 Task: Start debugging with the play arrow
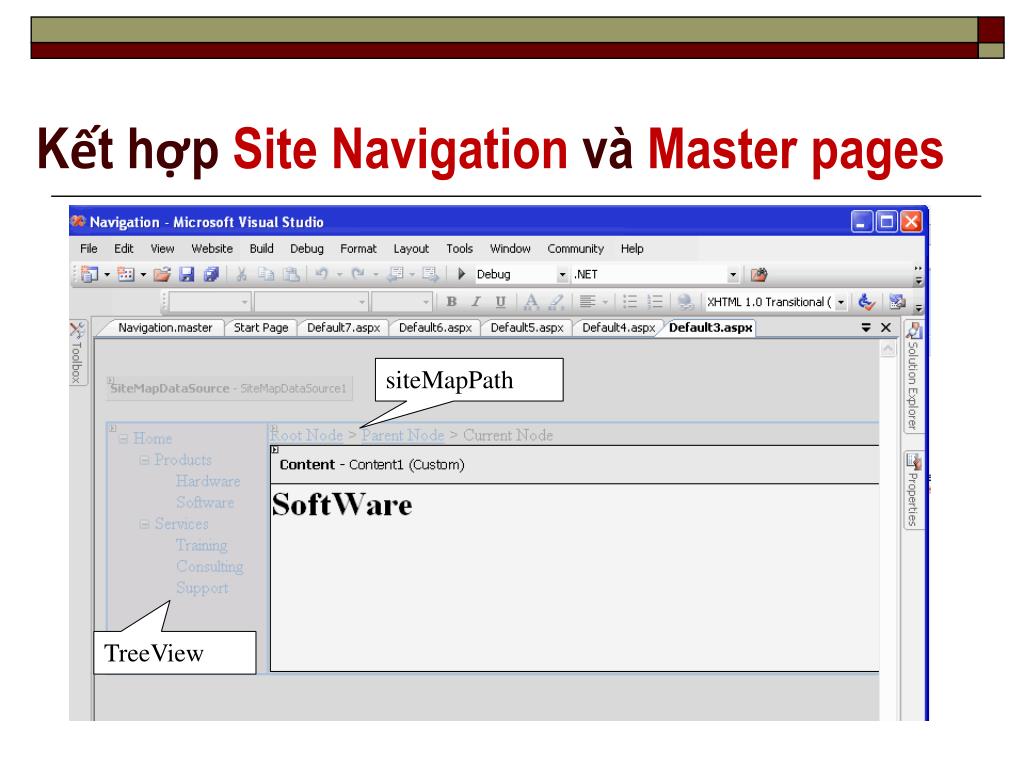click(x=461, y=274)
